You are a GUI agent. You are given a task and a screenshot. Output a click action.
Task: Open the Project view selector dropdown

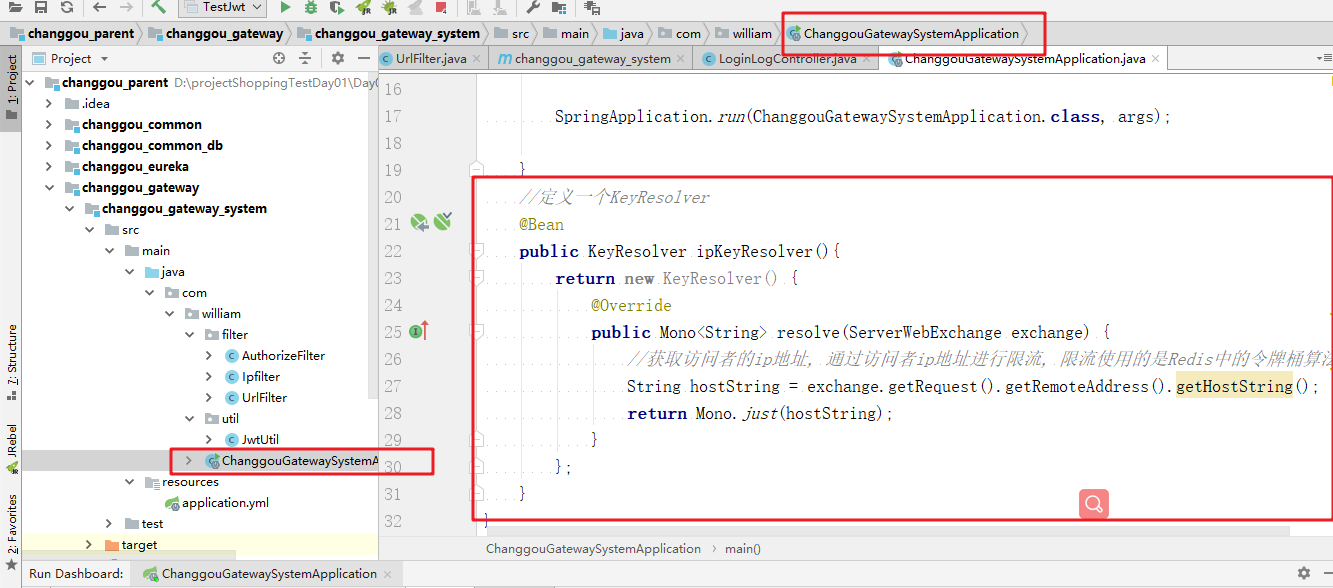[x=70, y=59]
